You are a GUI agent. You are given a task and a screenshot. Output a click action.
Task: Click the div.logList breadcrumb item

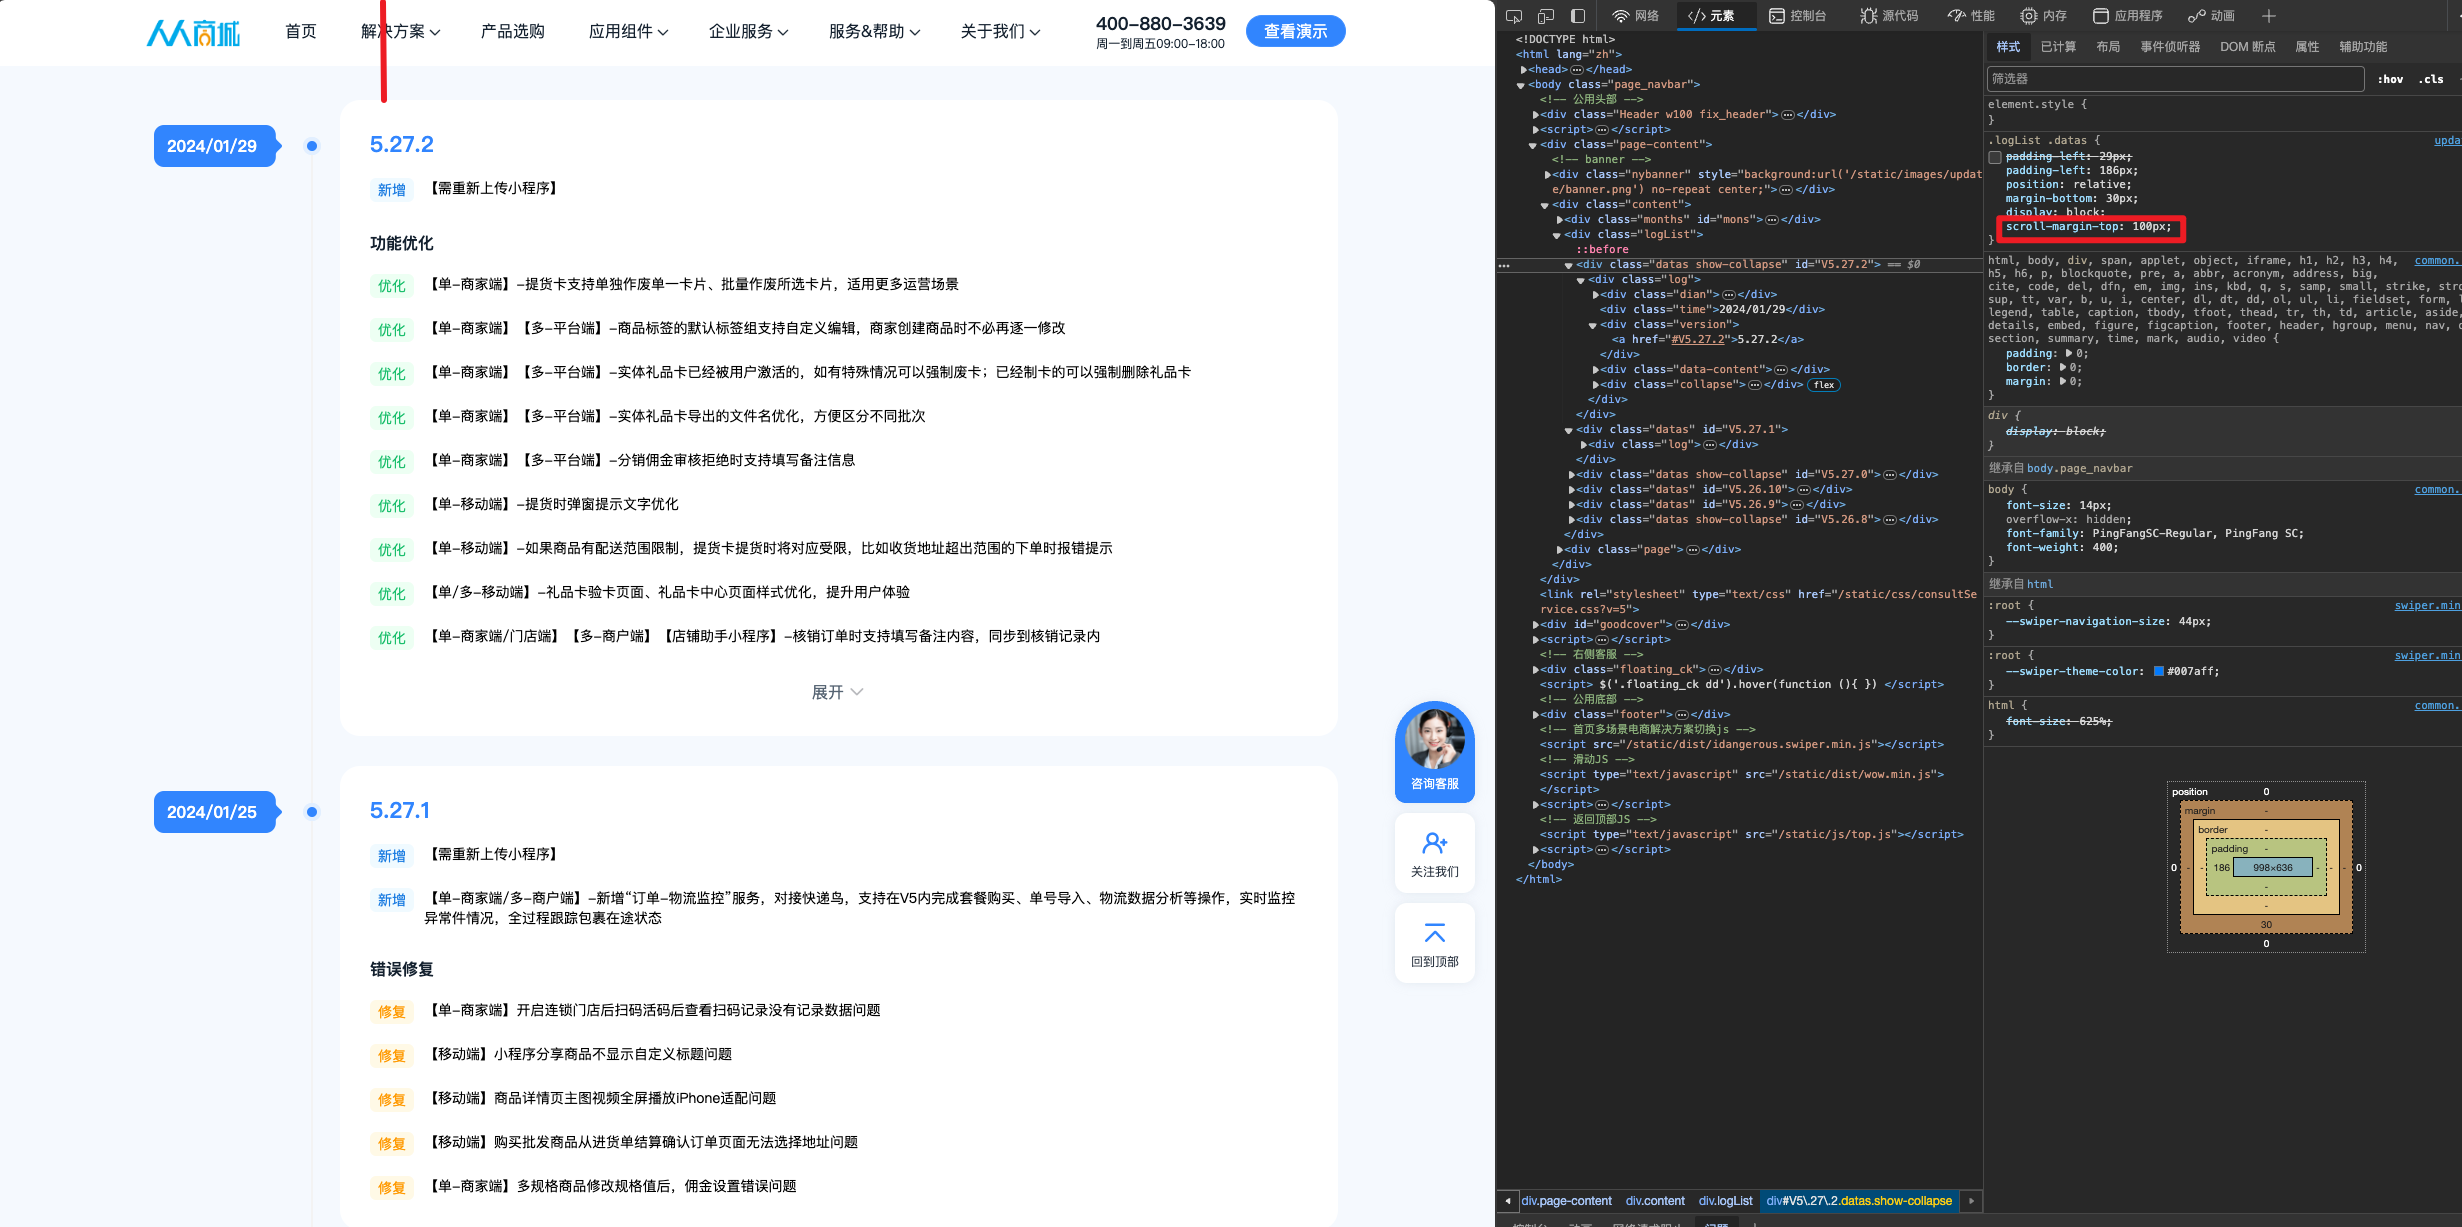[x=1726, y=1201]
